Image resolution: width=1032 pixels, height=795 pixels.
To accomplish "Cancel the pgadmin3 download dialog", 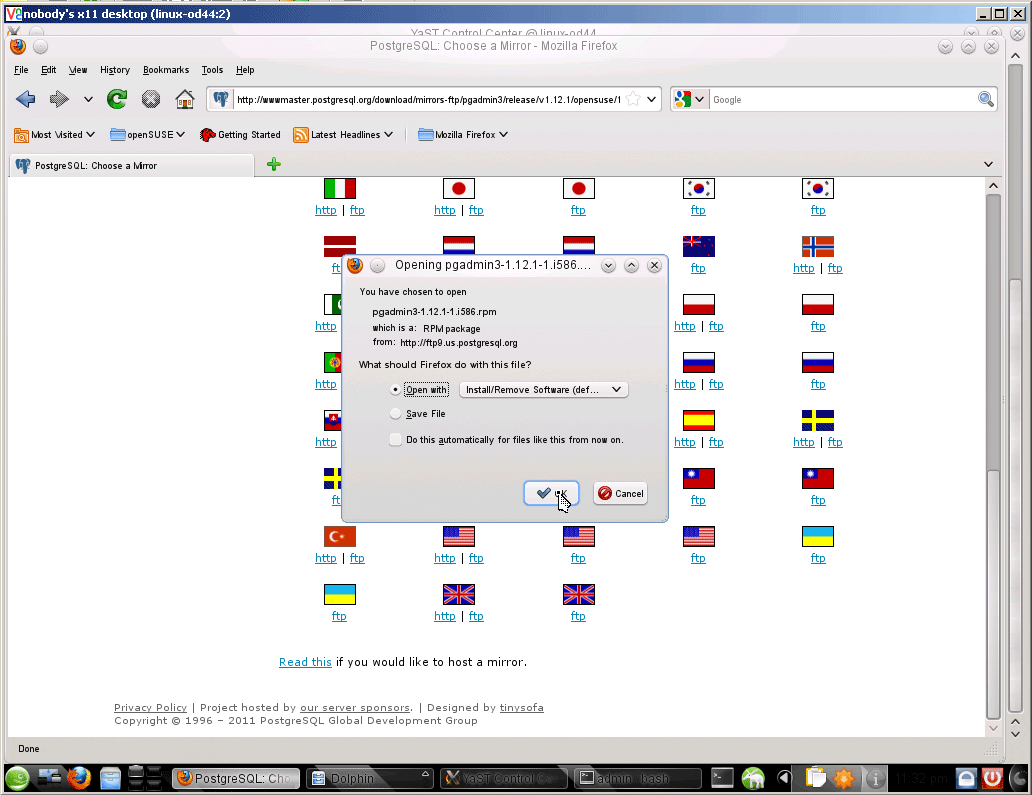I will click(621, 494).
